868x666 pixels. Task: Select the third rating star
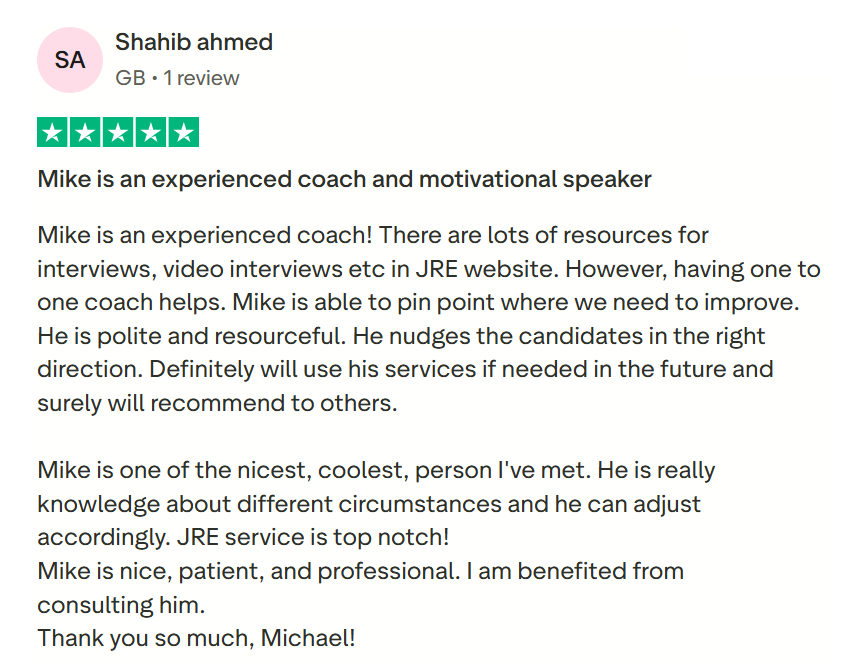pyautogui.click(x=118, y=132)
